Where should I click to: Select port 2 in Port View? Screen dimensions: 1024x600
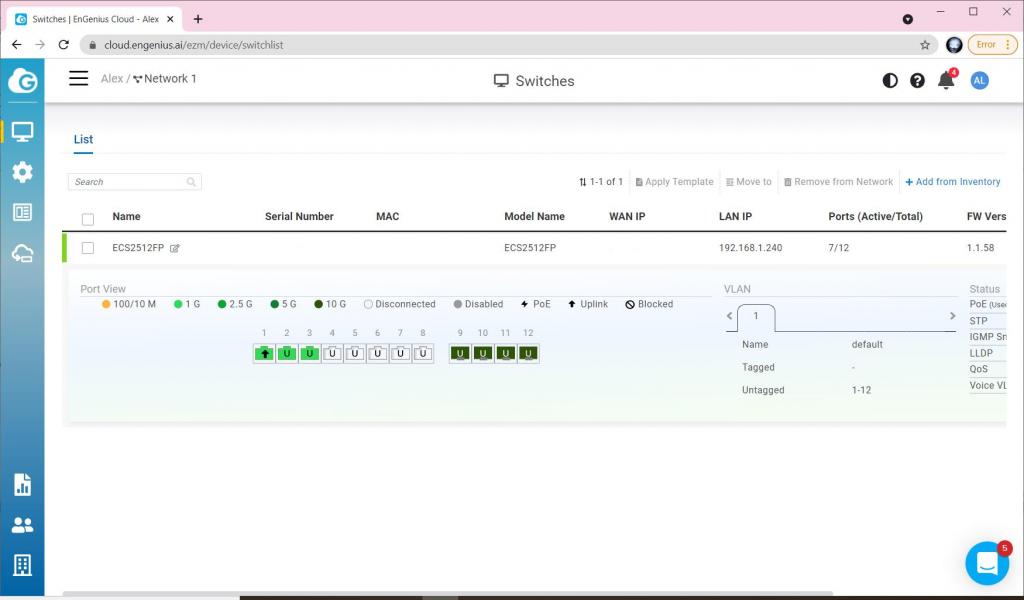[x=287, y=353]
